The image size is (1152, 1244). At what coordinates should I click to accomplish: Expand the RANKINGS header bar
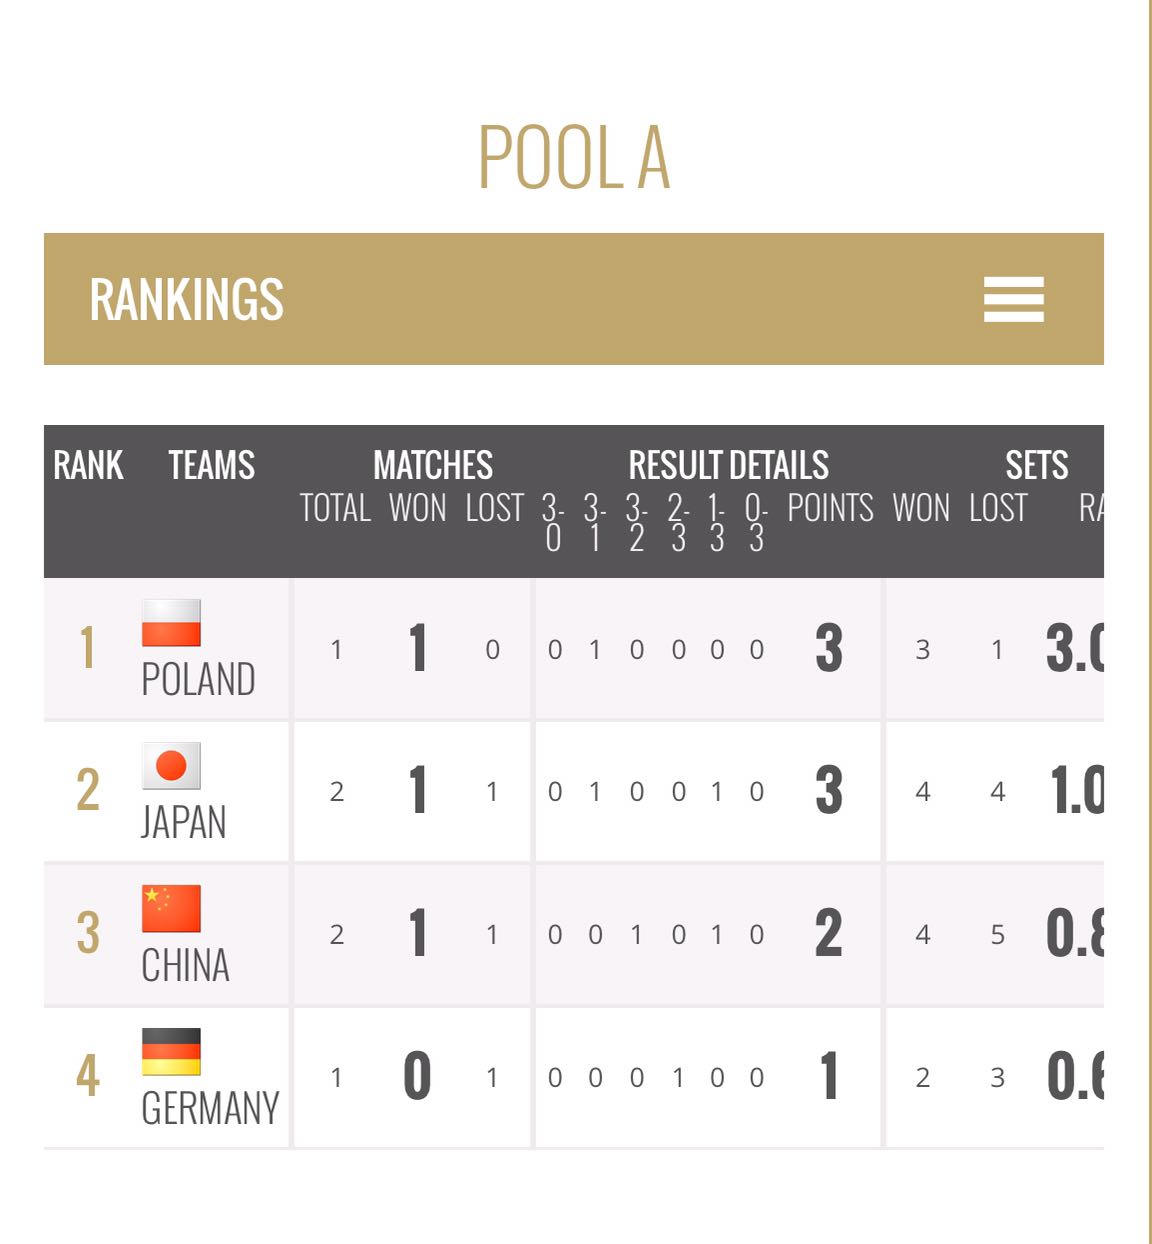tap(574, 299)
